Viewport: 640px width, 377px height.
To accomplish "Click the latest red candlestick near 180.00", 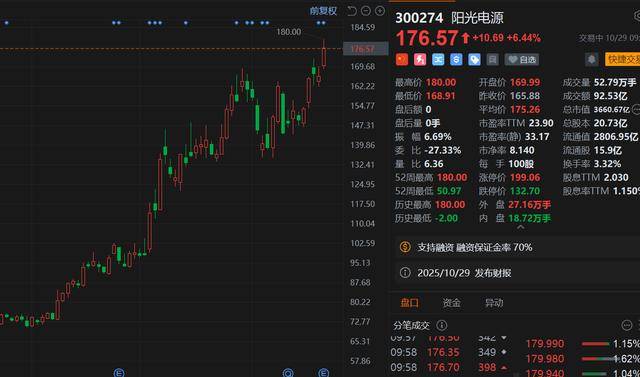I will 324,55.
